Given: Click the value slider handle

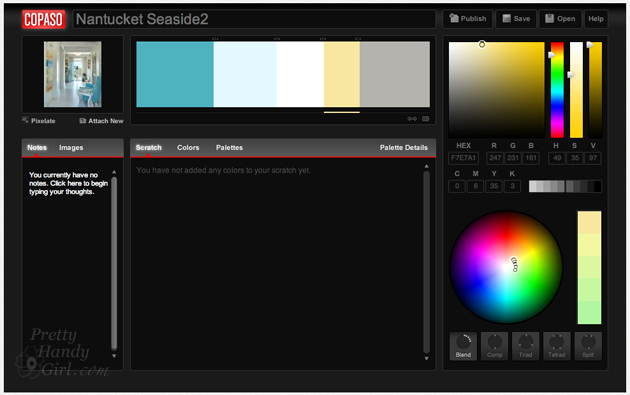Looking at the screenshot, I should [590, 45].
